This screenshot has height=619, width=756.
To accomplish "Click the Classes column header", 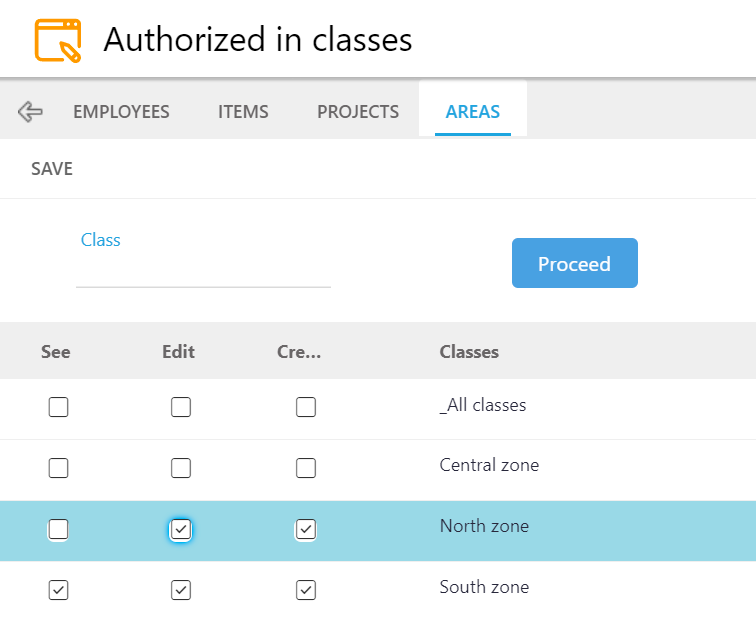I will (469, 351).
